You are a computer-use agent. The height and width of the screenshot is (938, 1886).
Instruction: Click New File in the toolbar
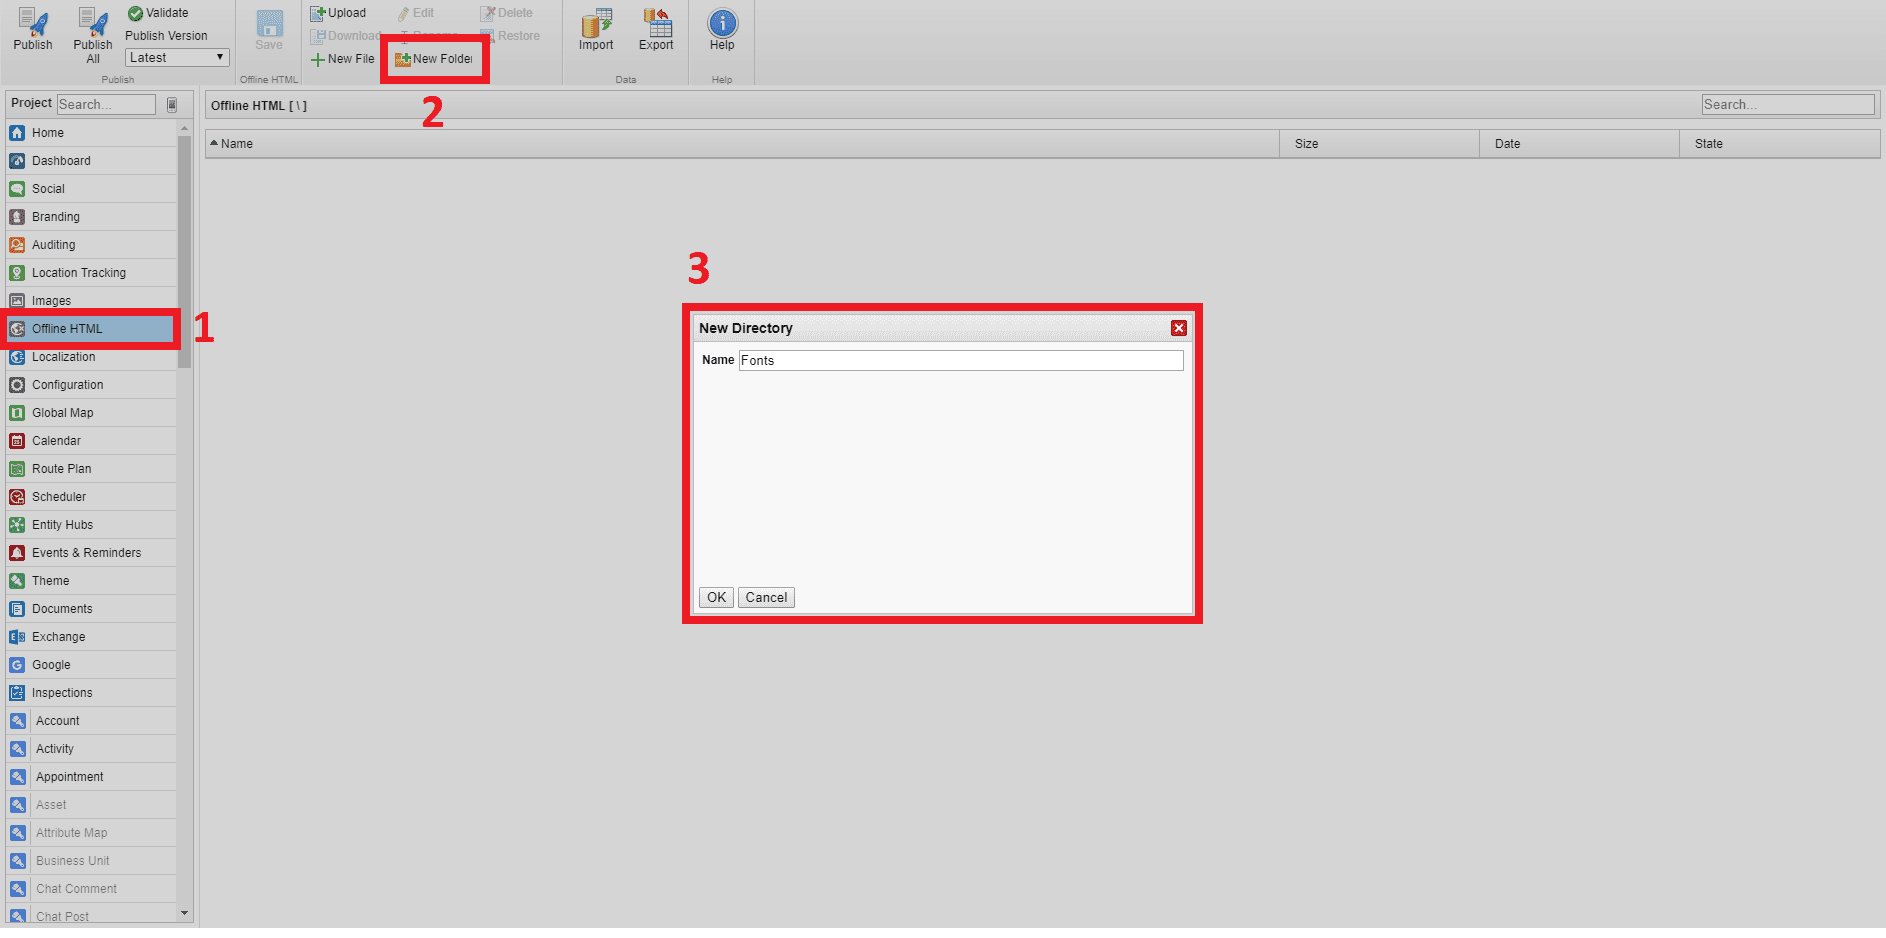point(341,58)
